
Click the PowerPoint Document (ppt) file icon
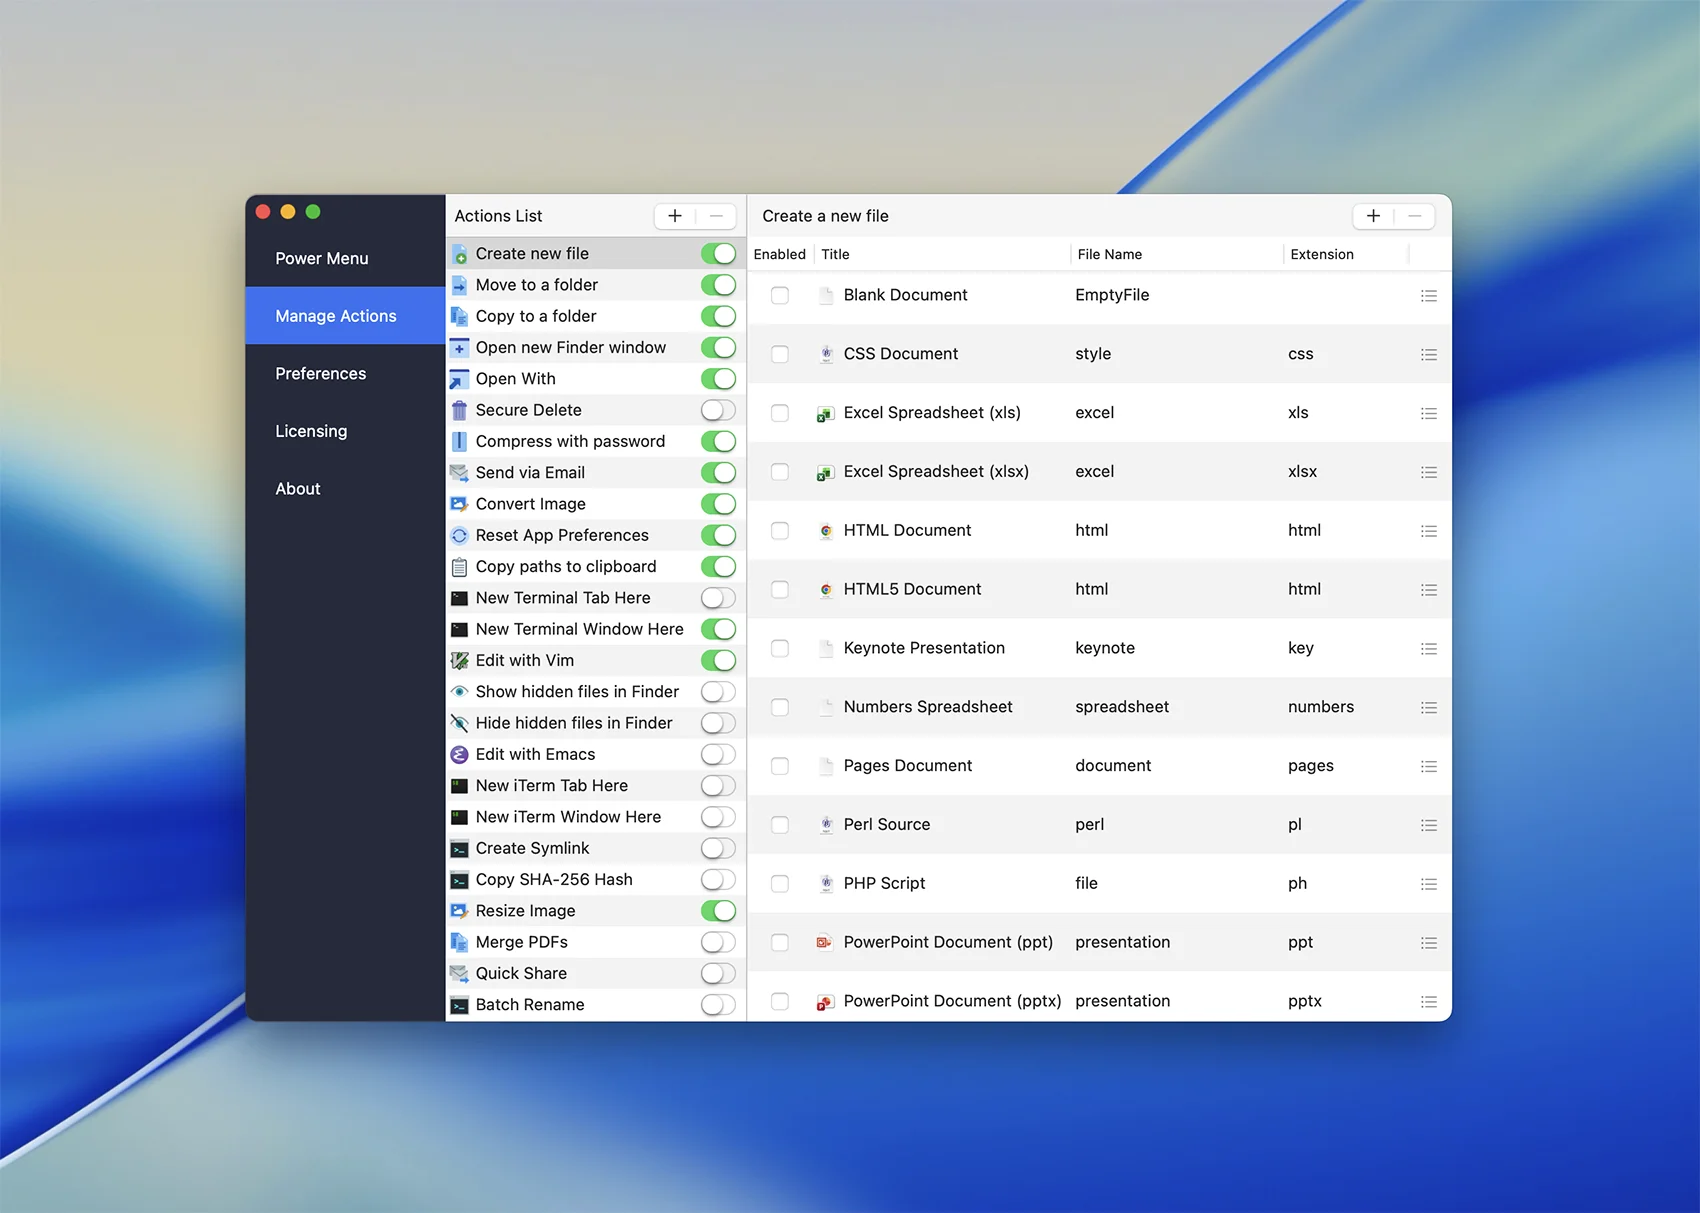pos(824,942)
